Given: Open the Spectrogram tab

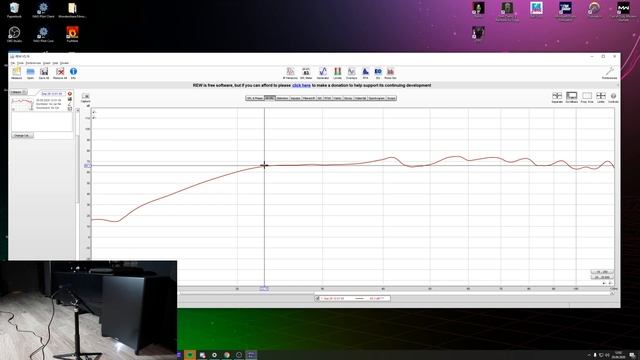Looking at the screenshot, I should pos(377,98).
